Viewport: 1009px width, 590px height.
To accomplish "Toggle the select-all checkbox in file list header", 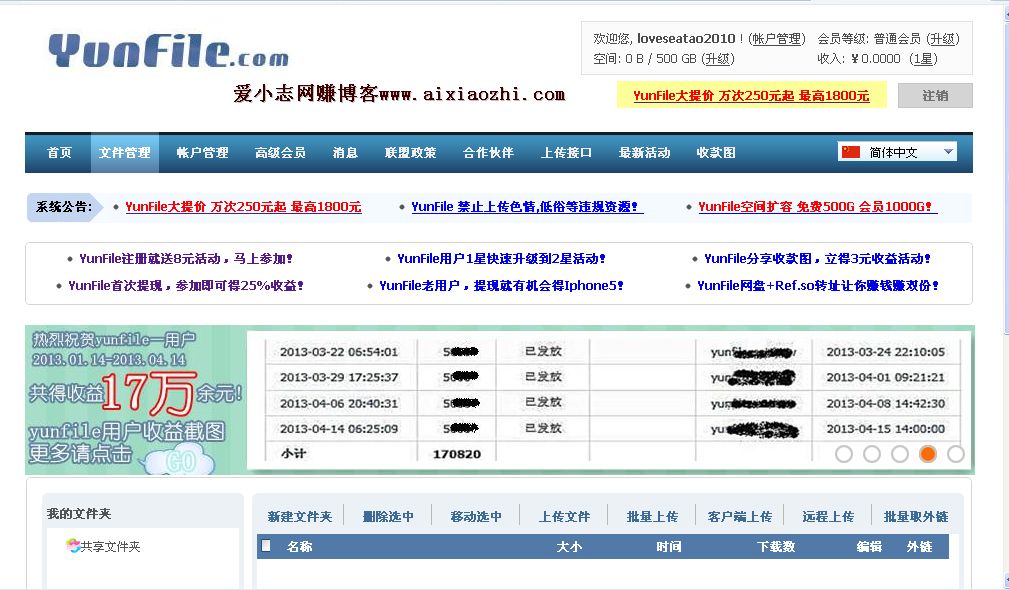I will tap(265, 546).
